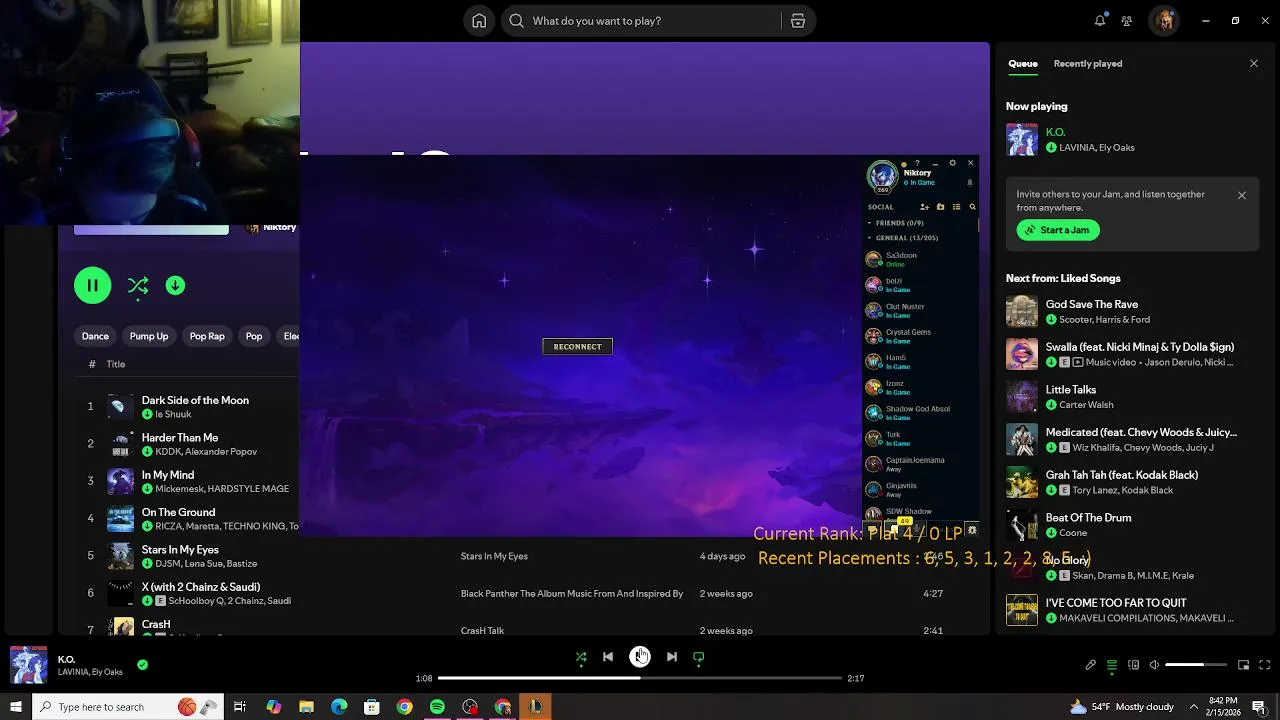Select the Dance filter chip
Image resolution: width=1280 pixels, height=720 pixels.
coord(95,336)
